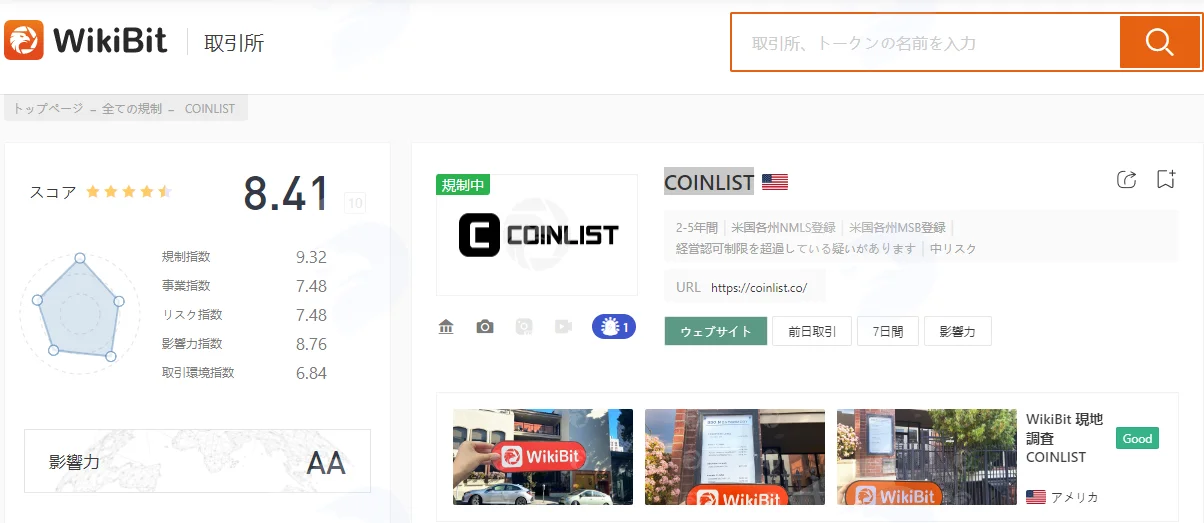Screen dimensions: 1204x523
Task: Click the 2-5年間 tag
Action: 697,228
